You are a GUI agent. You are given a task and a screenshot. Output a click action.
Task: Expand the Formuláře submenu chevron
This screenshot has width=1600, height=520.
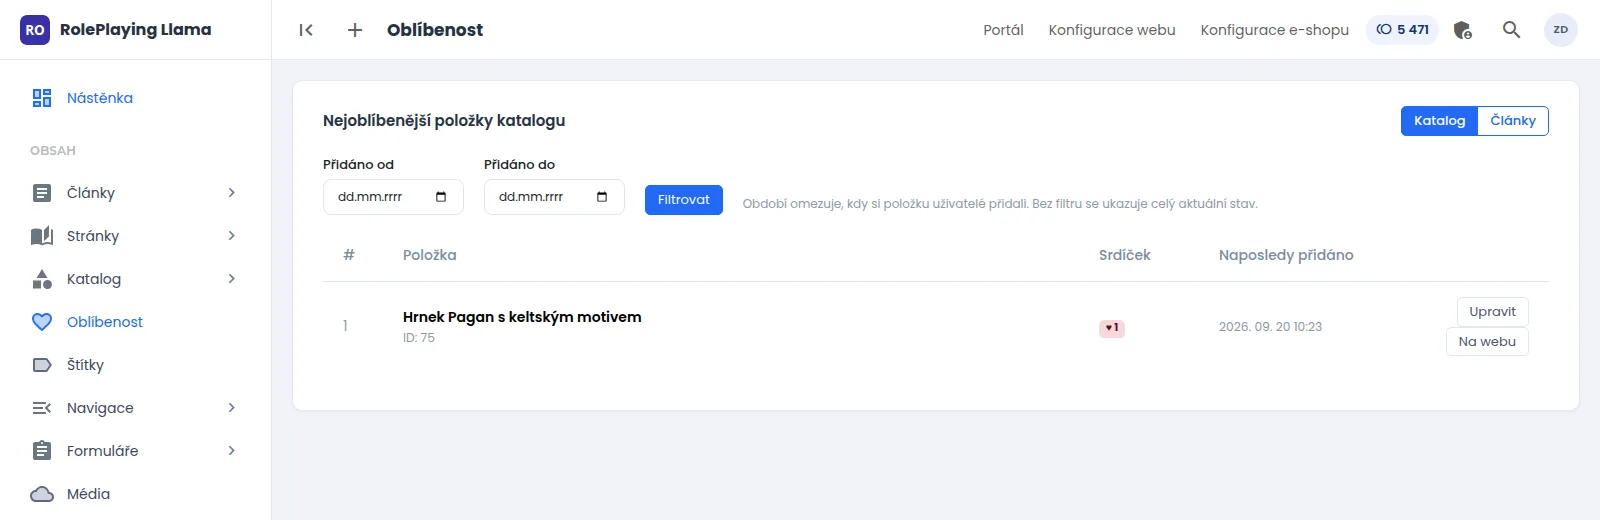click(231, 451)
